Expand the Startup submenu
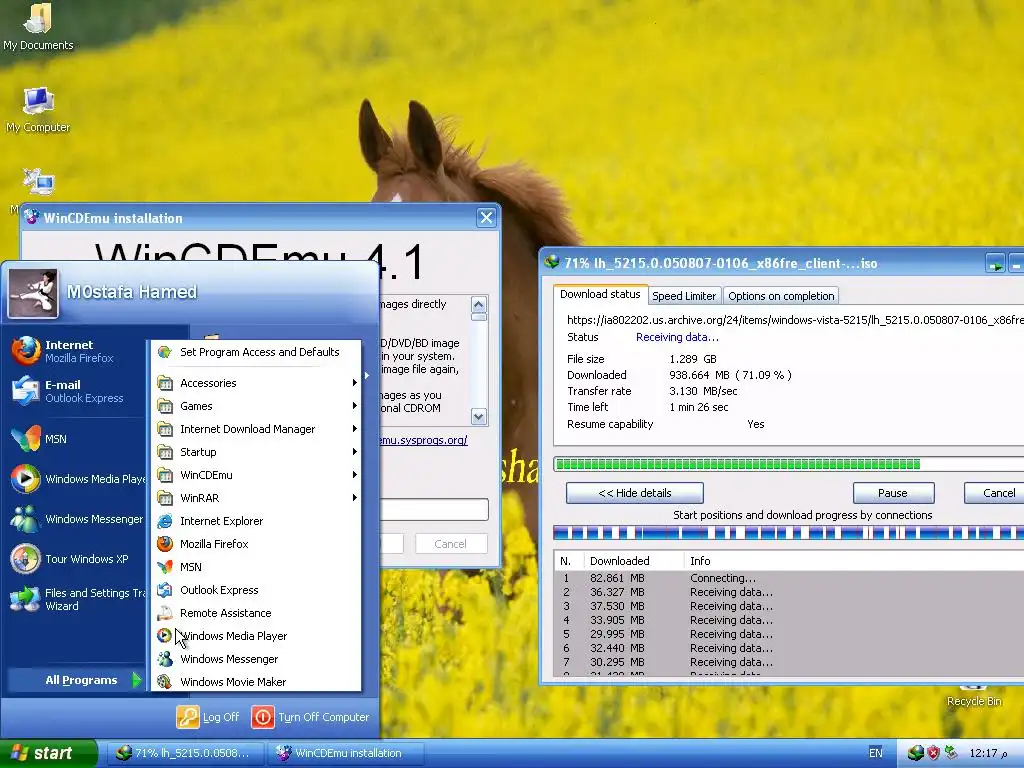Viewport: 1024px width, 768px height. click(x=256, y=452)
